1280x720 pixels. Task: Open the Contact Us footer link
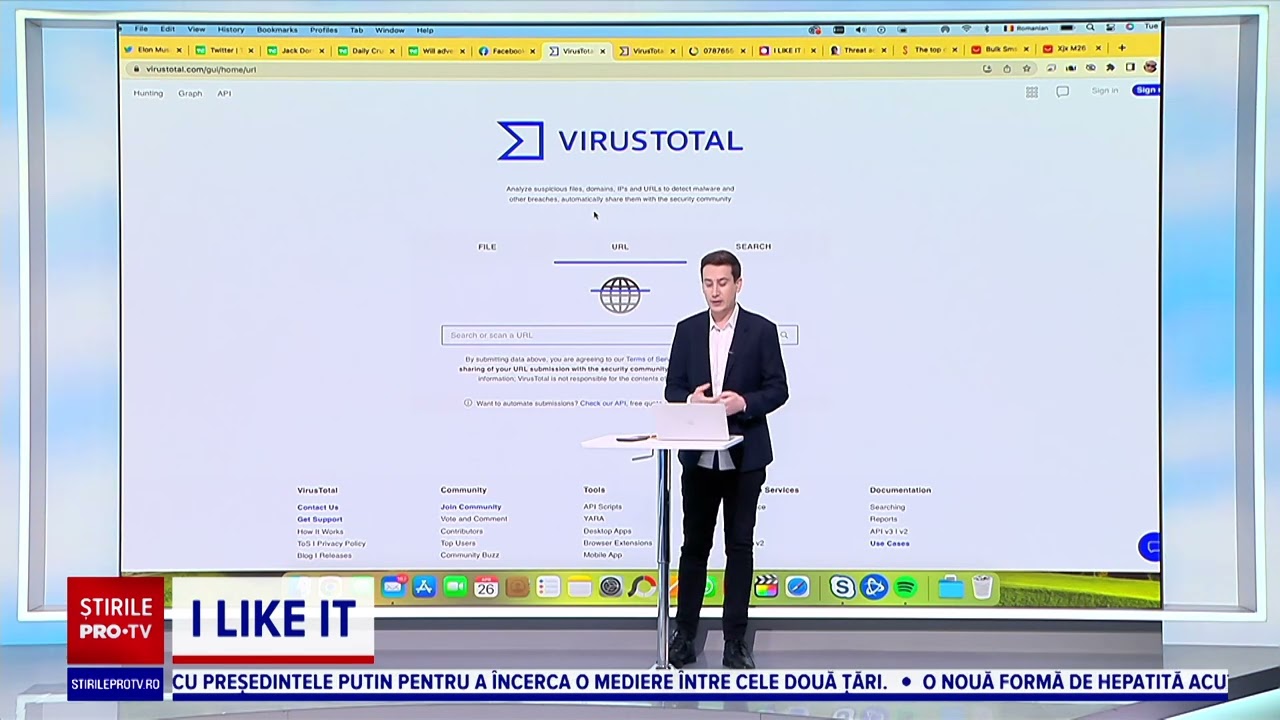tap(318, 507)
